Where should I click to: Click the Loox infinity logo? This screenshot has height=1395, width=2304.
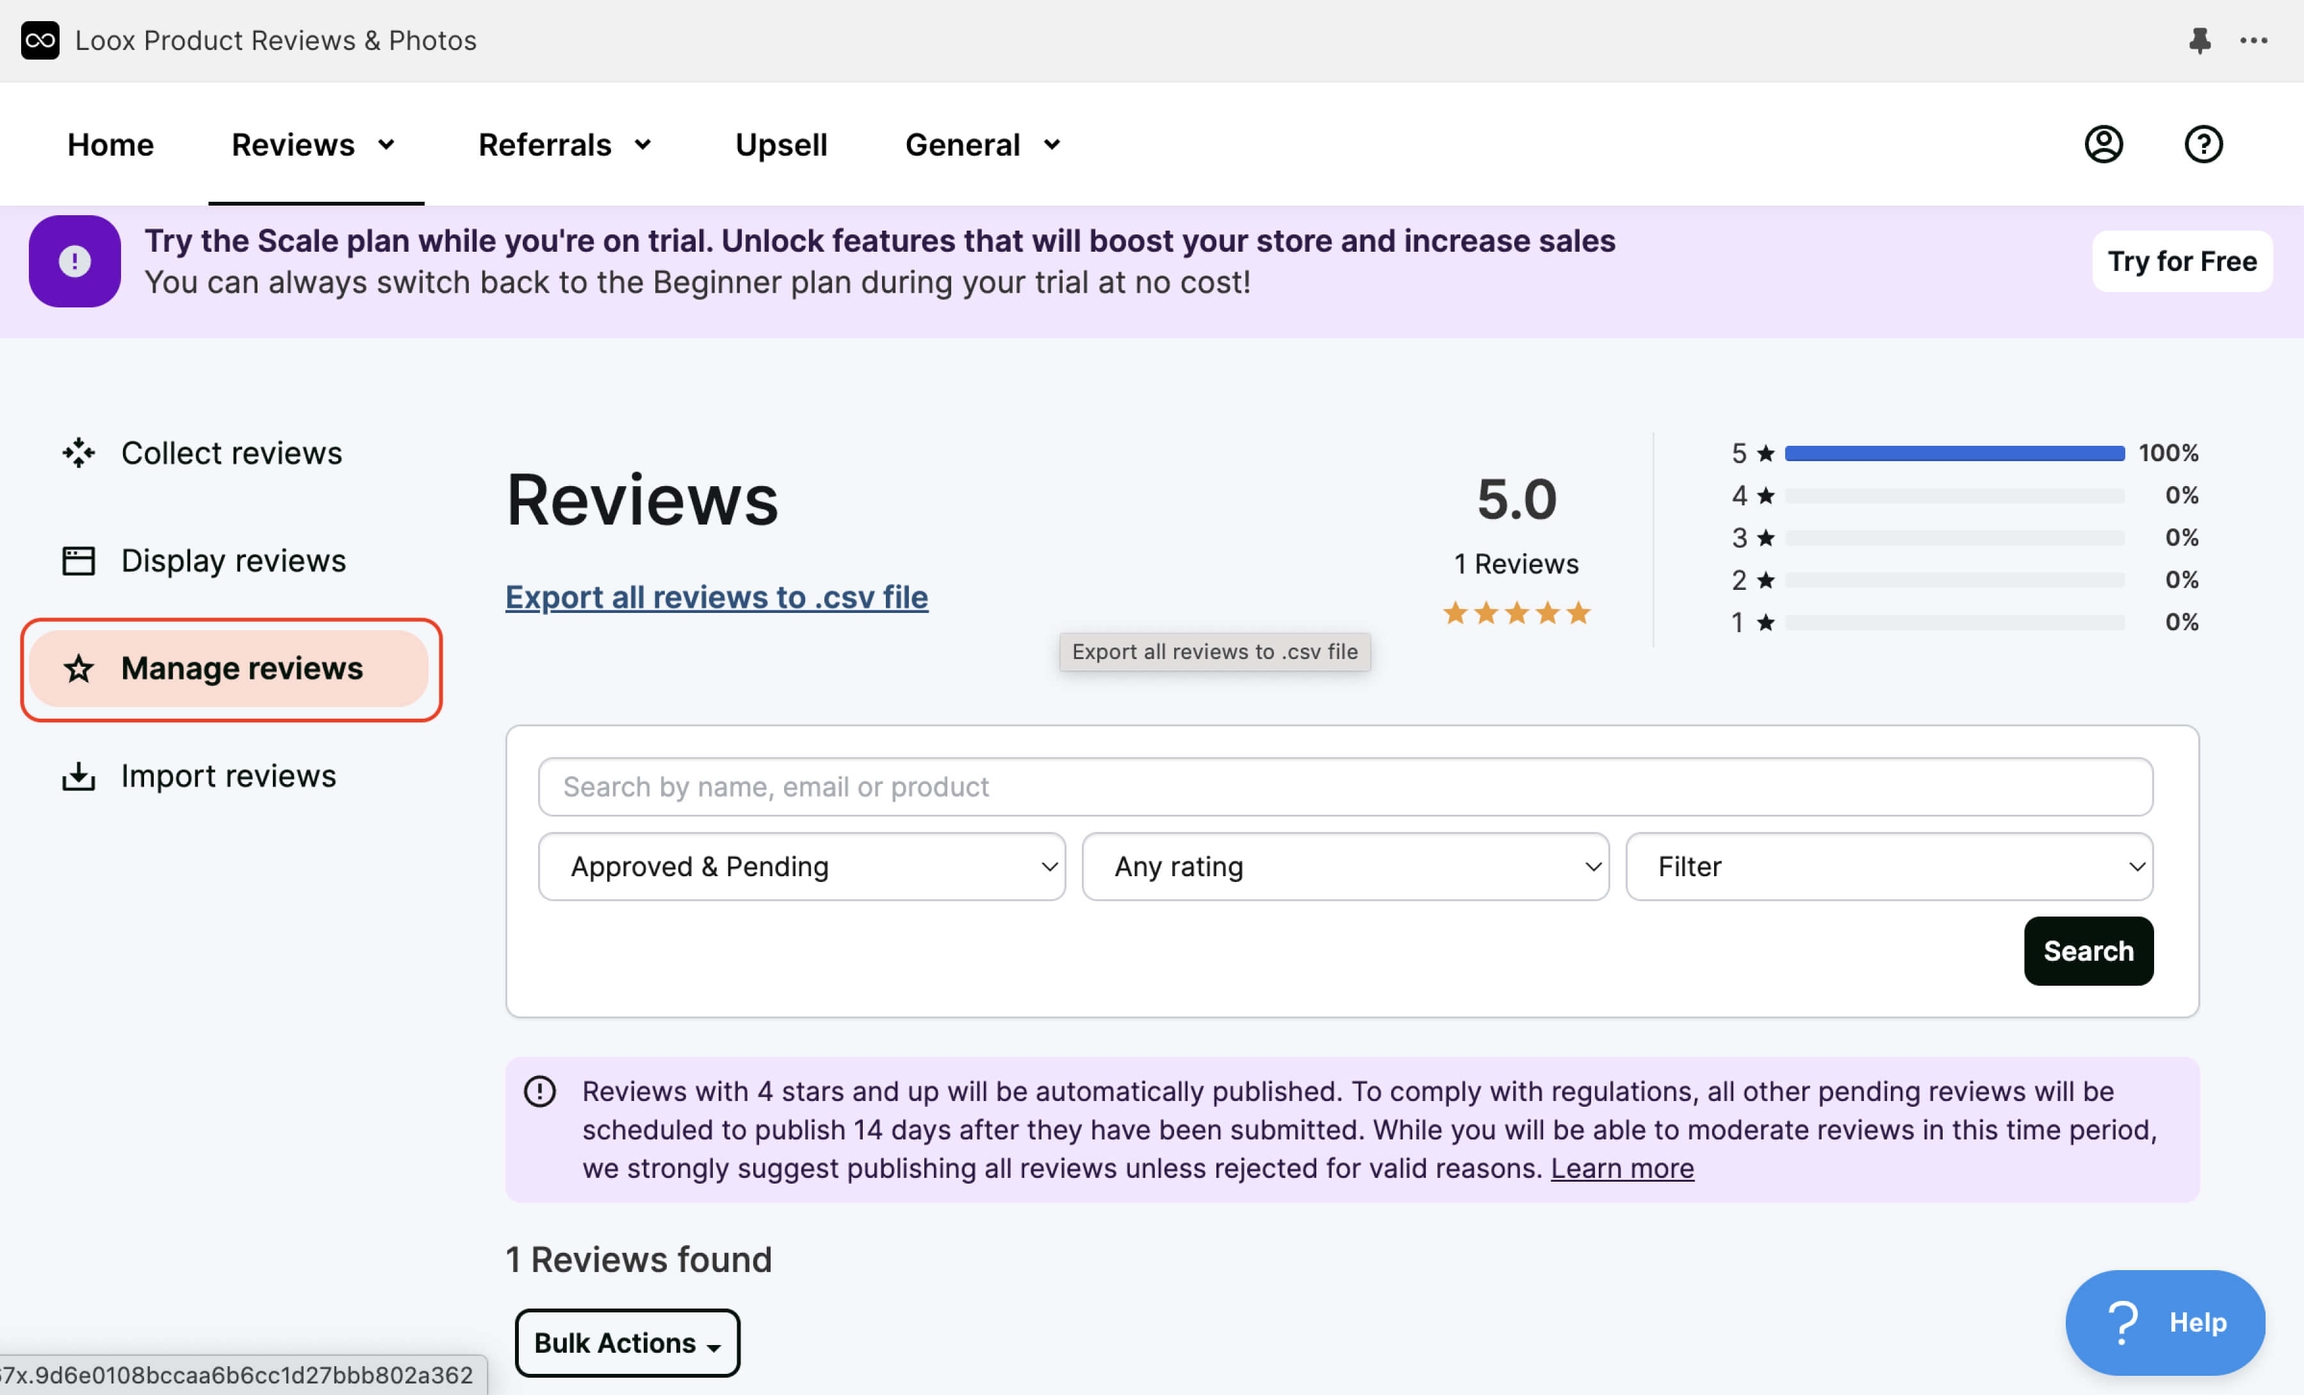pos(40,40)
